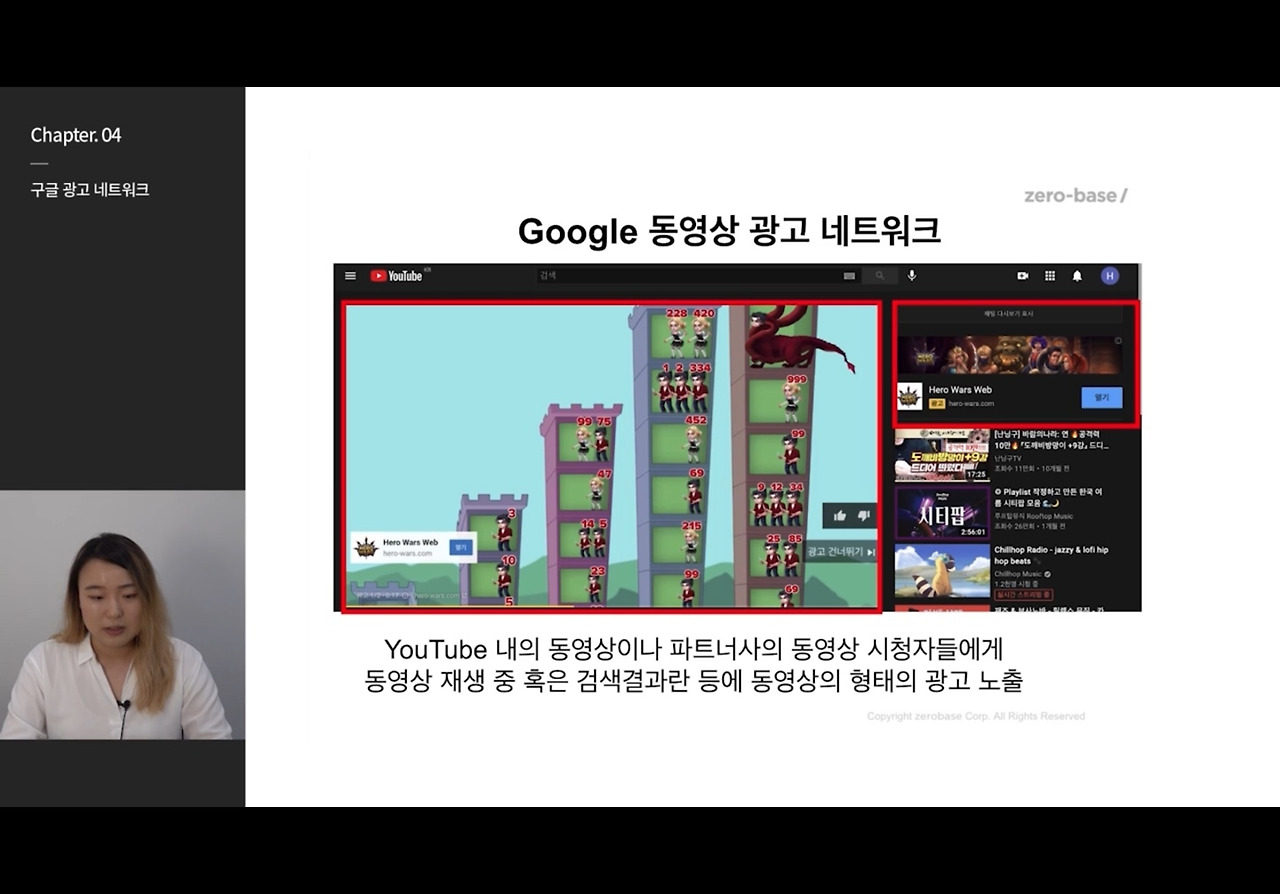Screen dimensions: 1280x894
Task: Click the Hero Wars logo in the sidebar ad
Action: [909, 396]
